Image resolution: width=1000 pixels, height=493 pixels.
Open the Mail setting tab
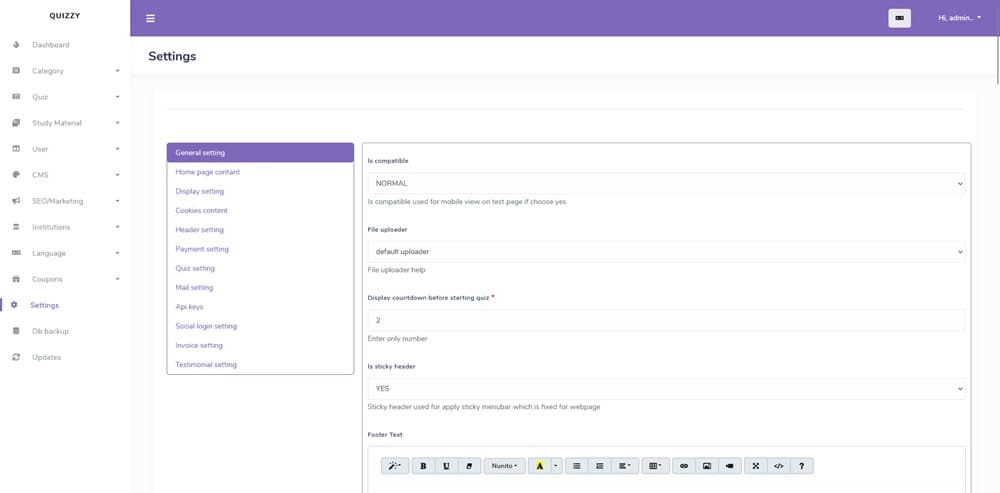pos(260,288)
